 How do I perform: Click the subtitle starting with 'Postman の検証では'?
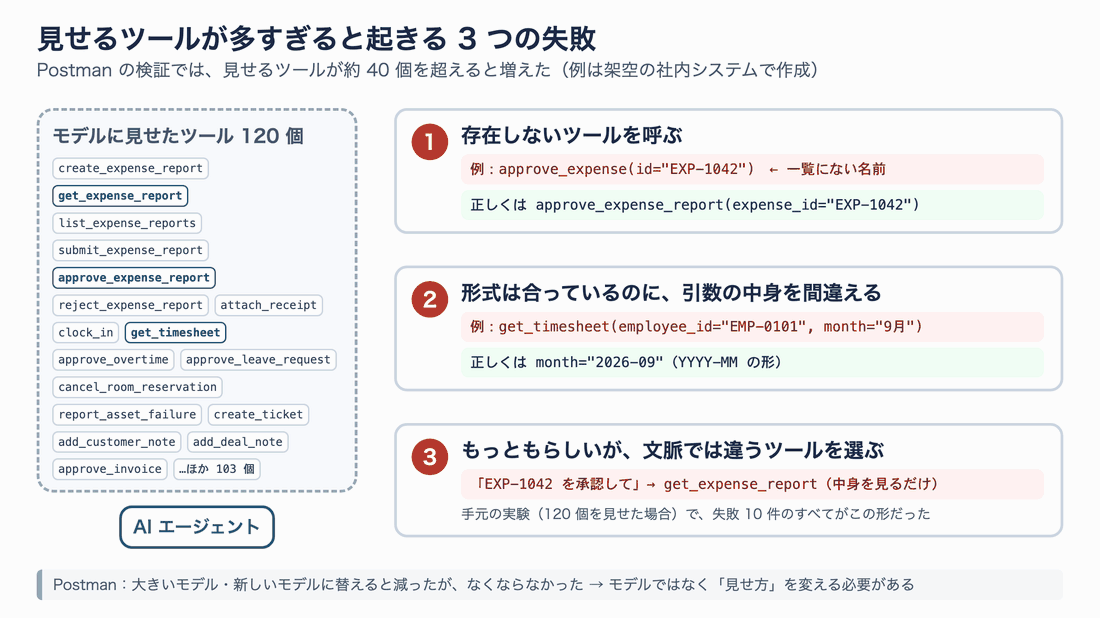(x=427, y=70)
